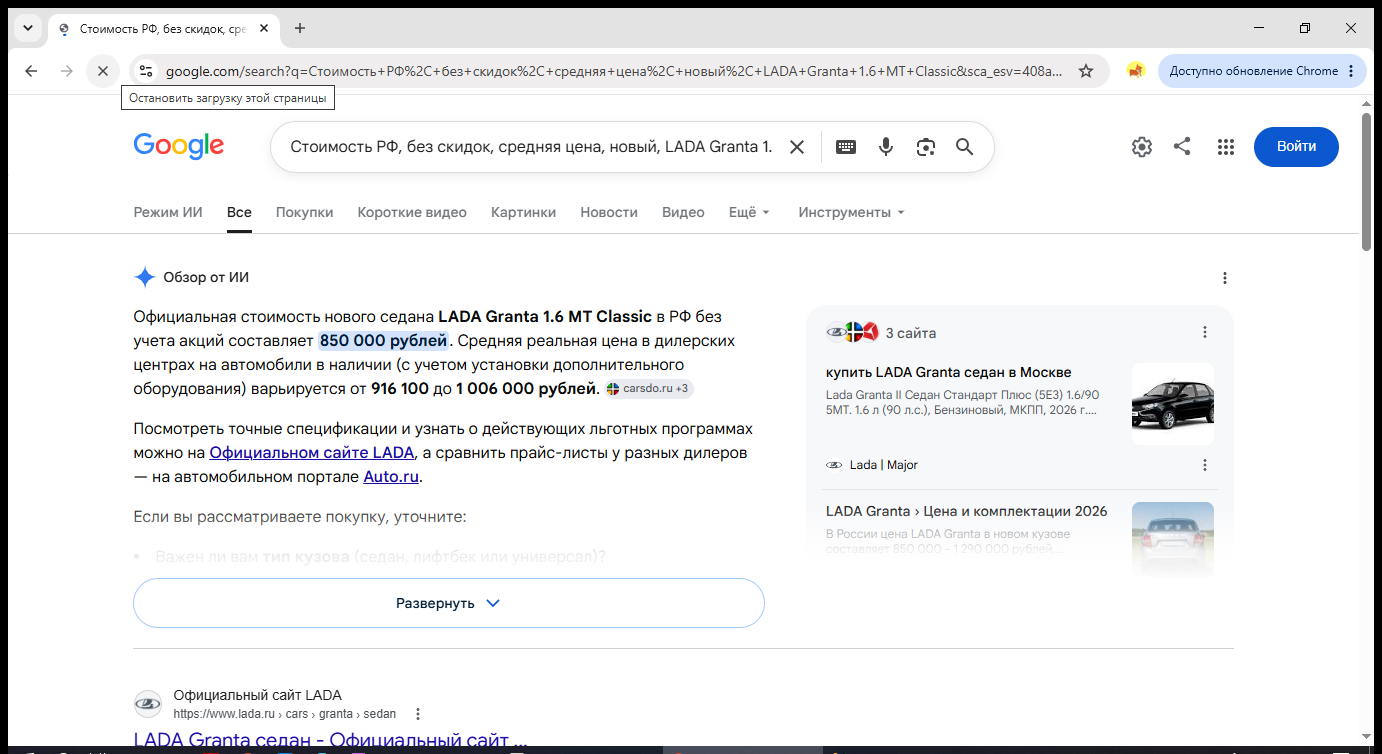1382x754 pixels.
Task: Open the Новости tab
Action: click(x=609, y=212)
